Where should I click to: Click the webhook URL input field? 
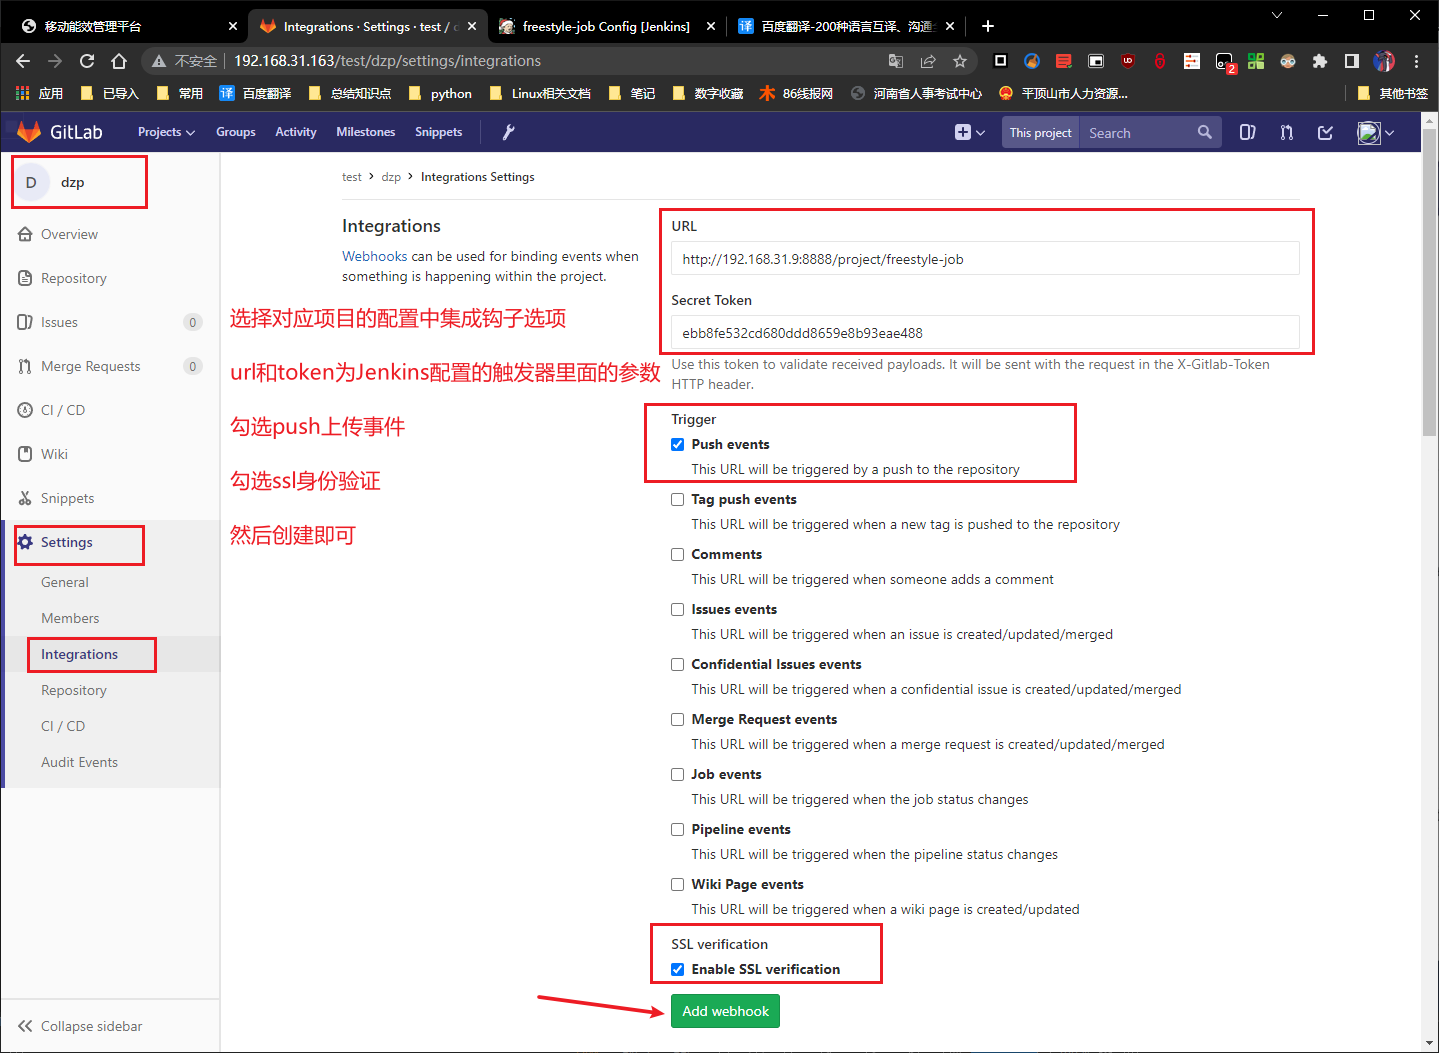(985, 259)
